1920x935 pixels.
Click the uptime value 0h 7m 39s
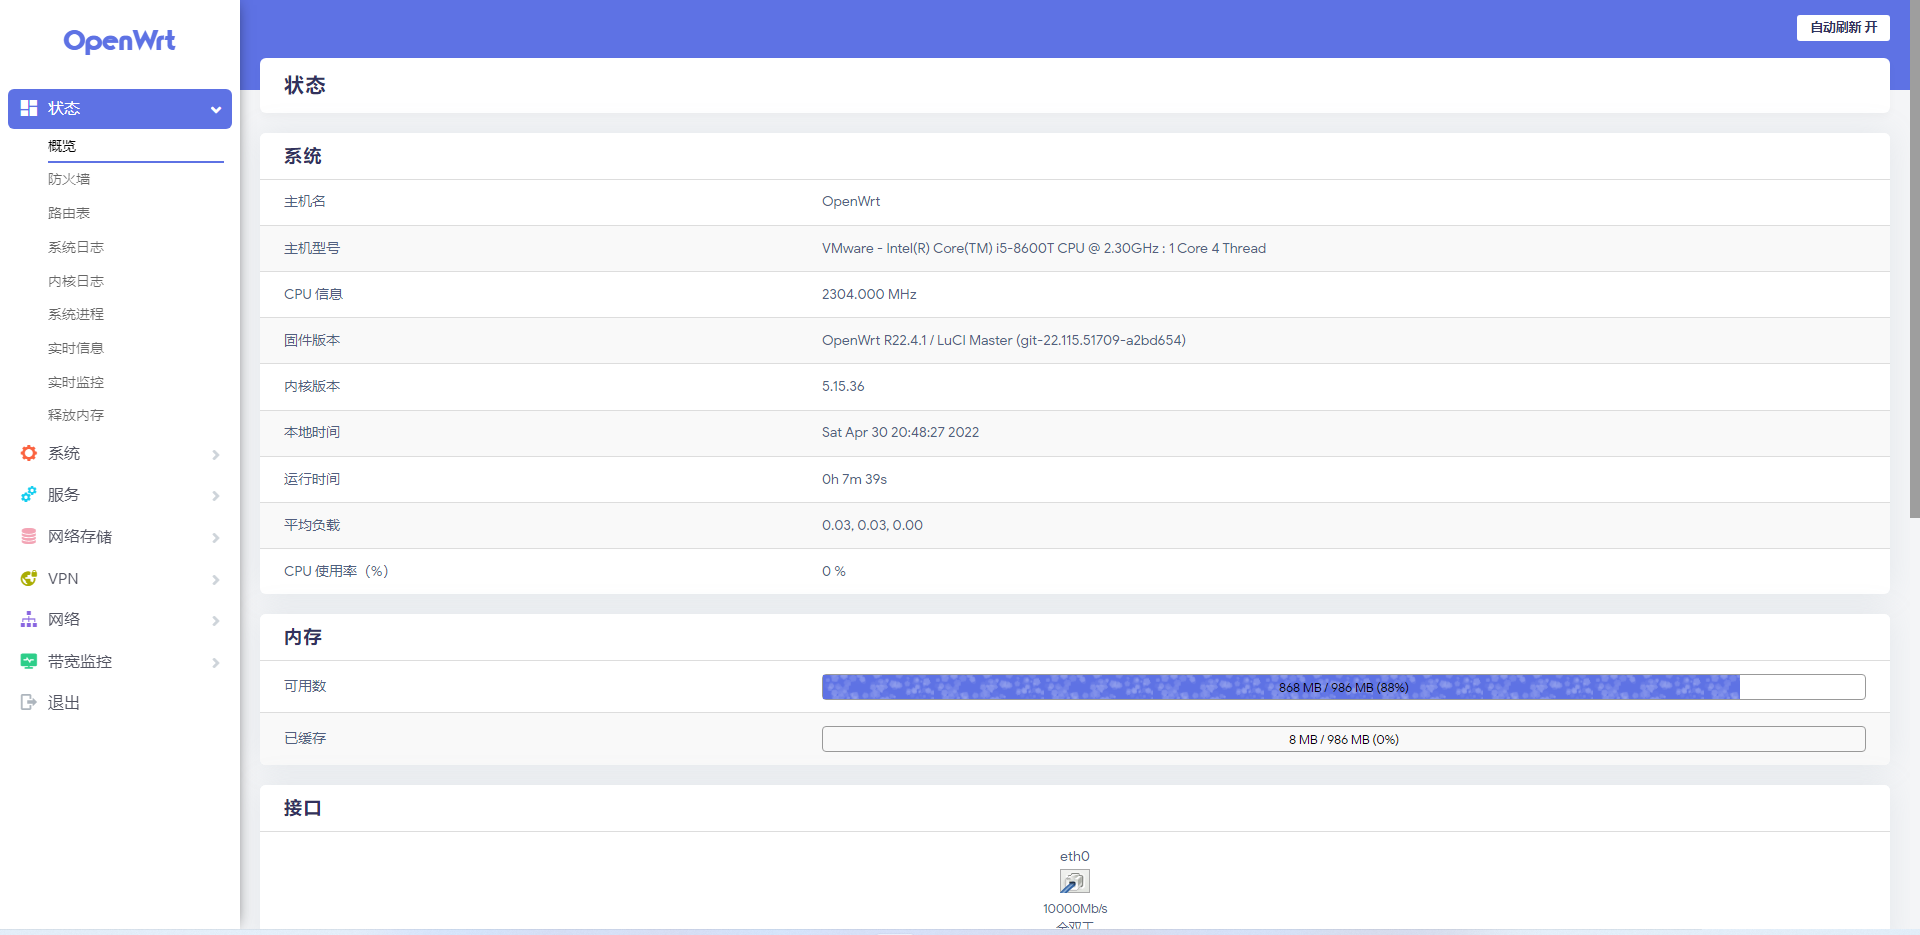(x=854, y=480)
